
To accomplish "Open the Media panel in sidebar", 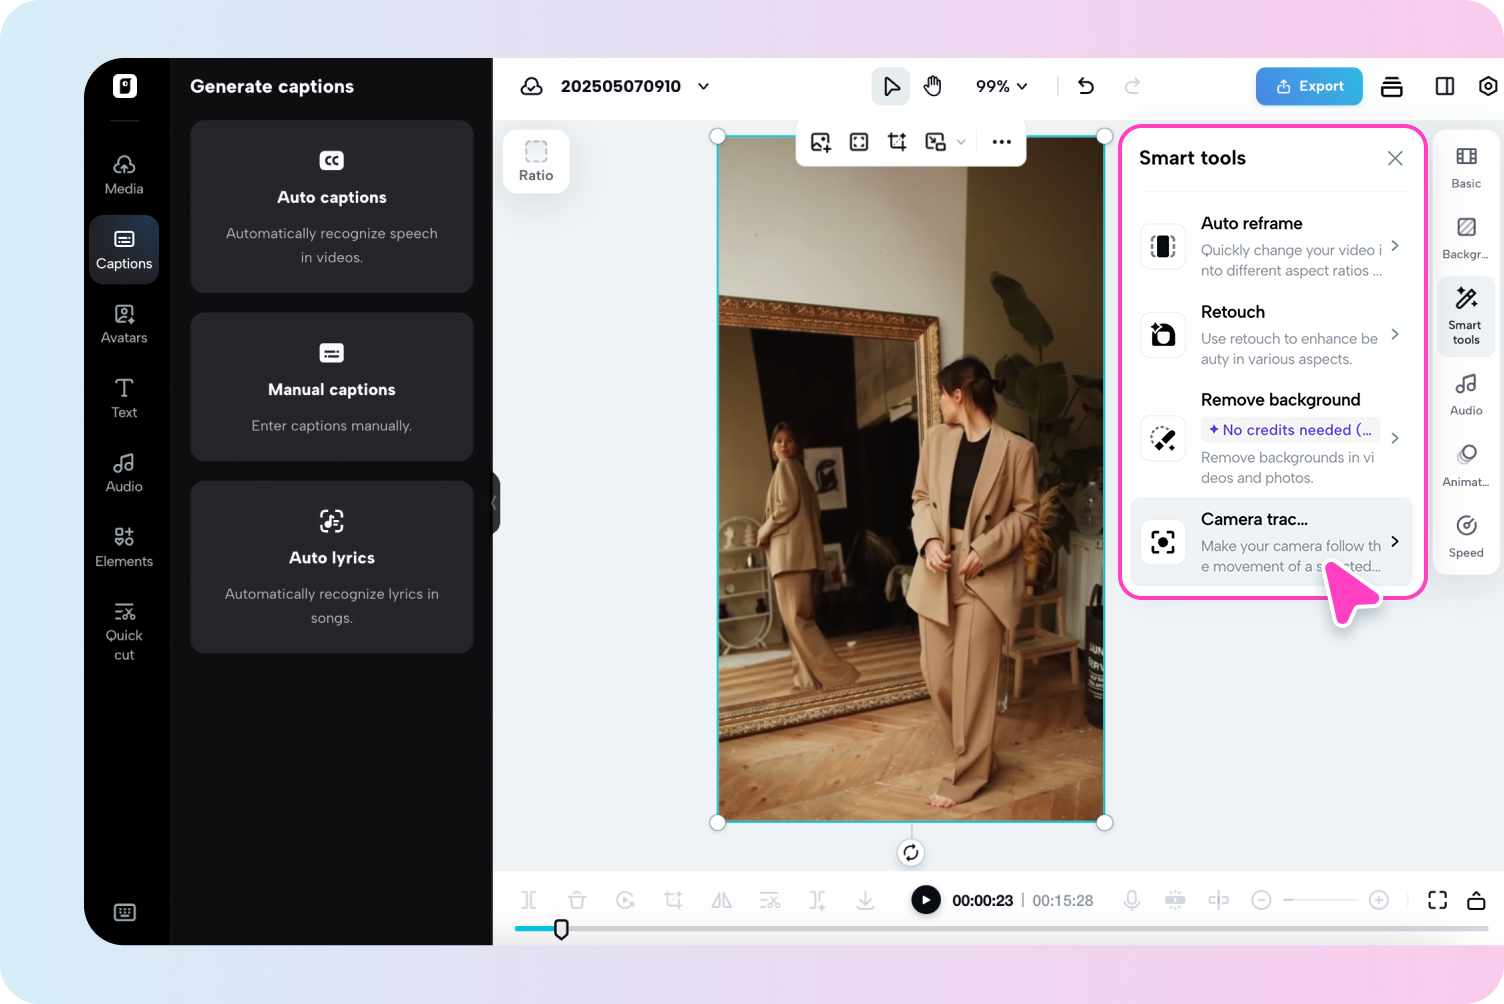I will (x=124, y=175).
